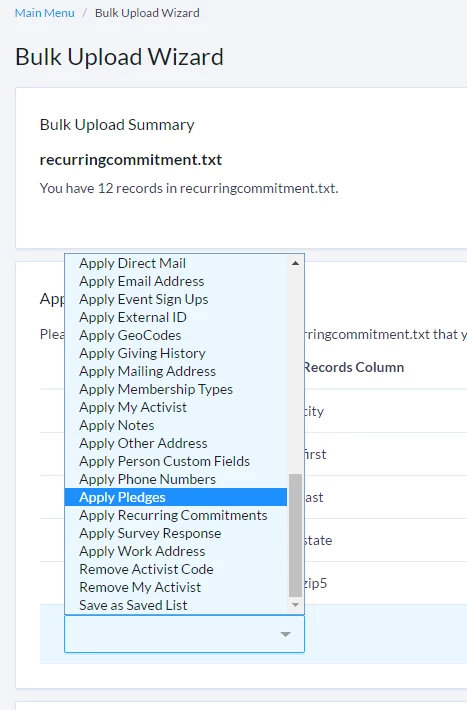Select Save as Saved List option
This screenshot has width=467, height=710.
pos(176,605)
